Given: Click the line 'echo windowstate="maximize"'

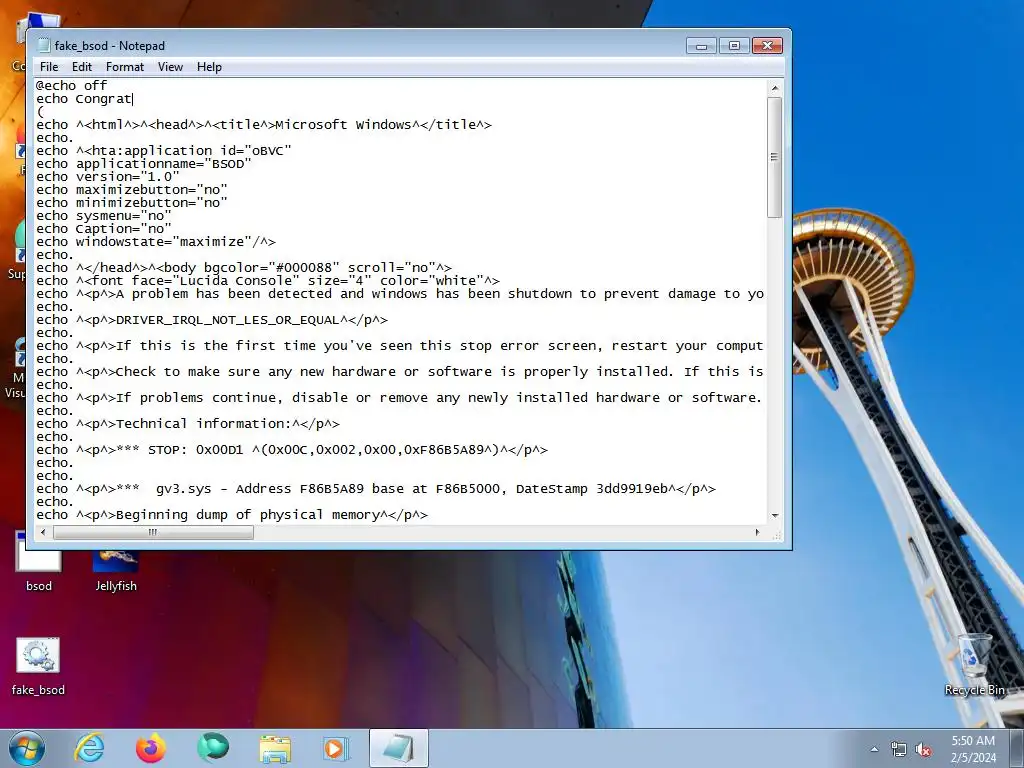Looking at the screenshot, I should [x=156, y=242].
